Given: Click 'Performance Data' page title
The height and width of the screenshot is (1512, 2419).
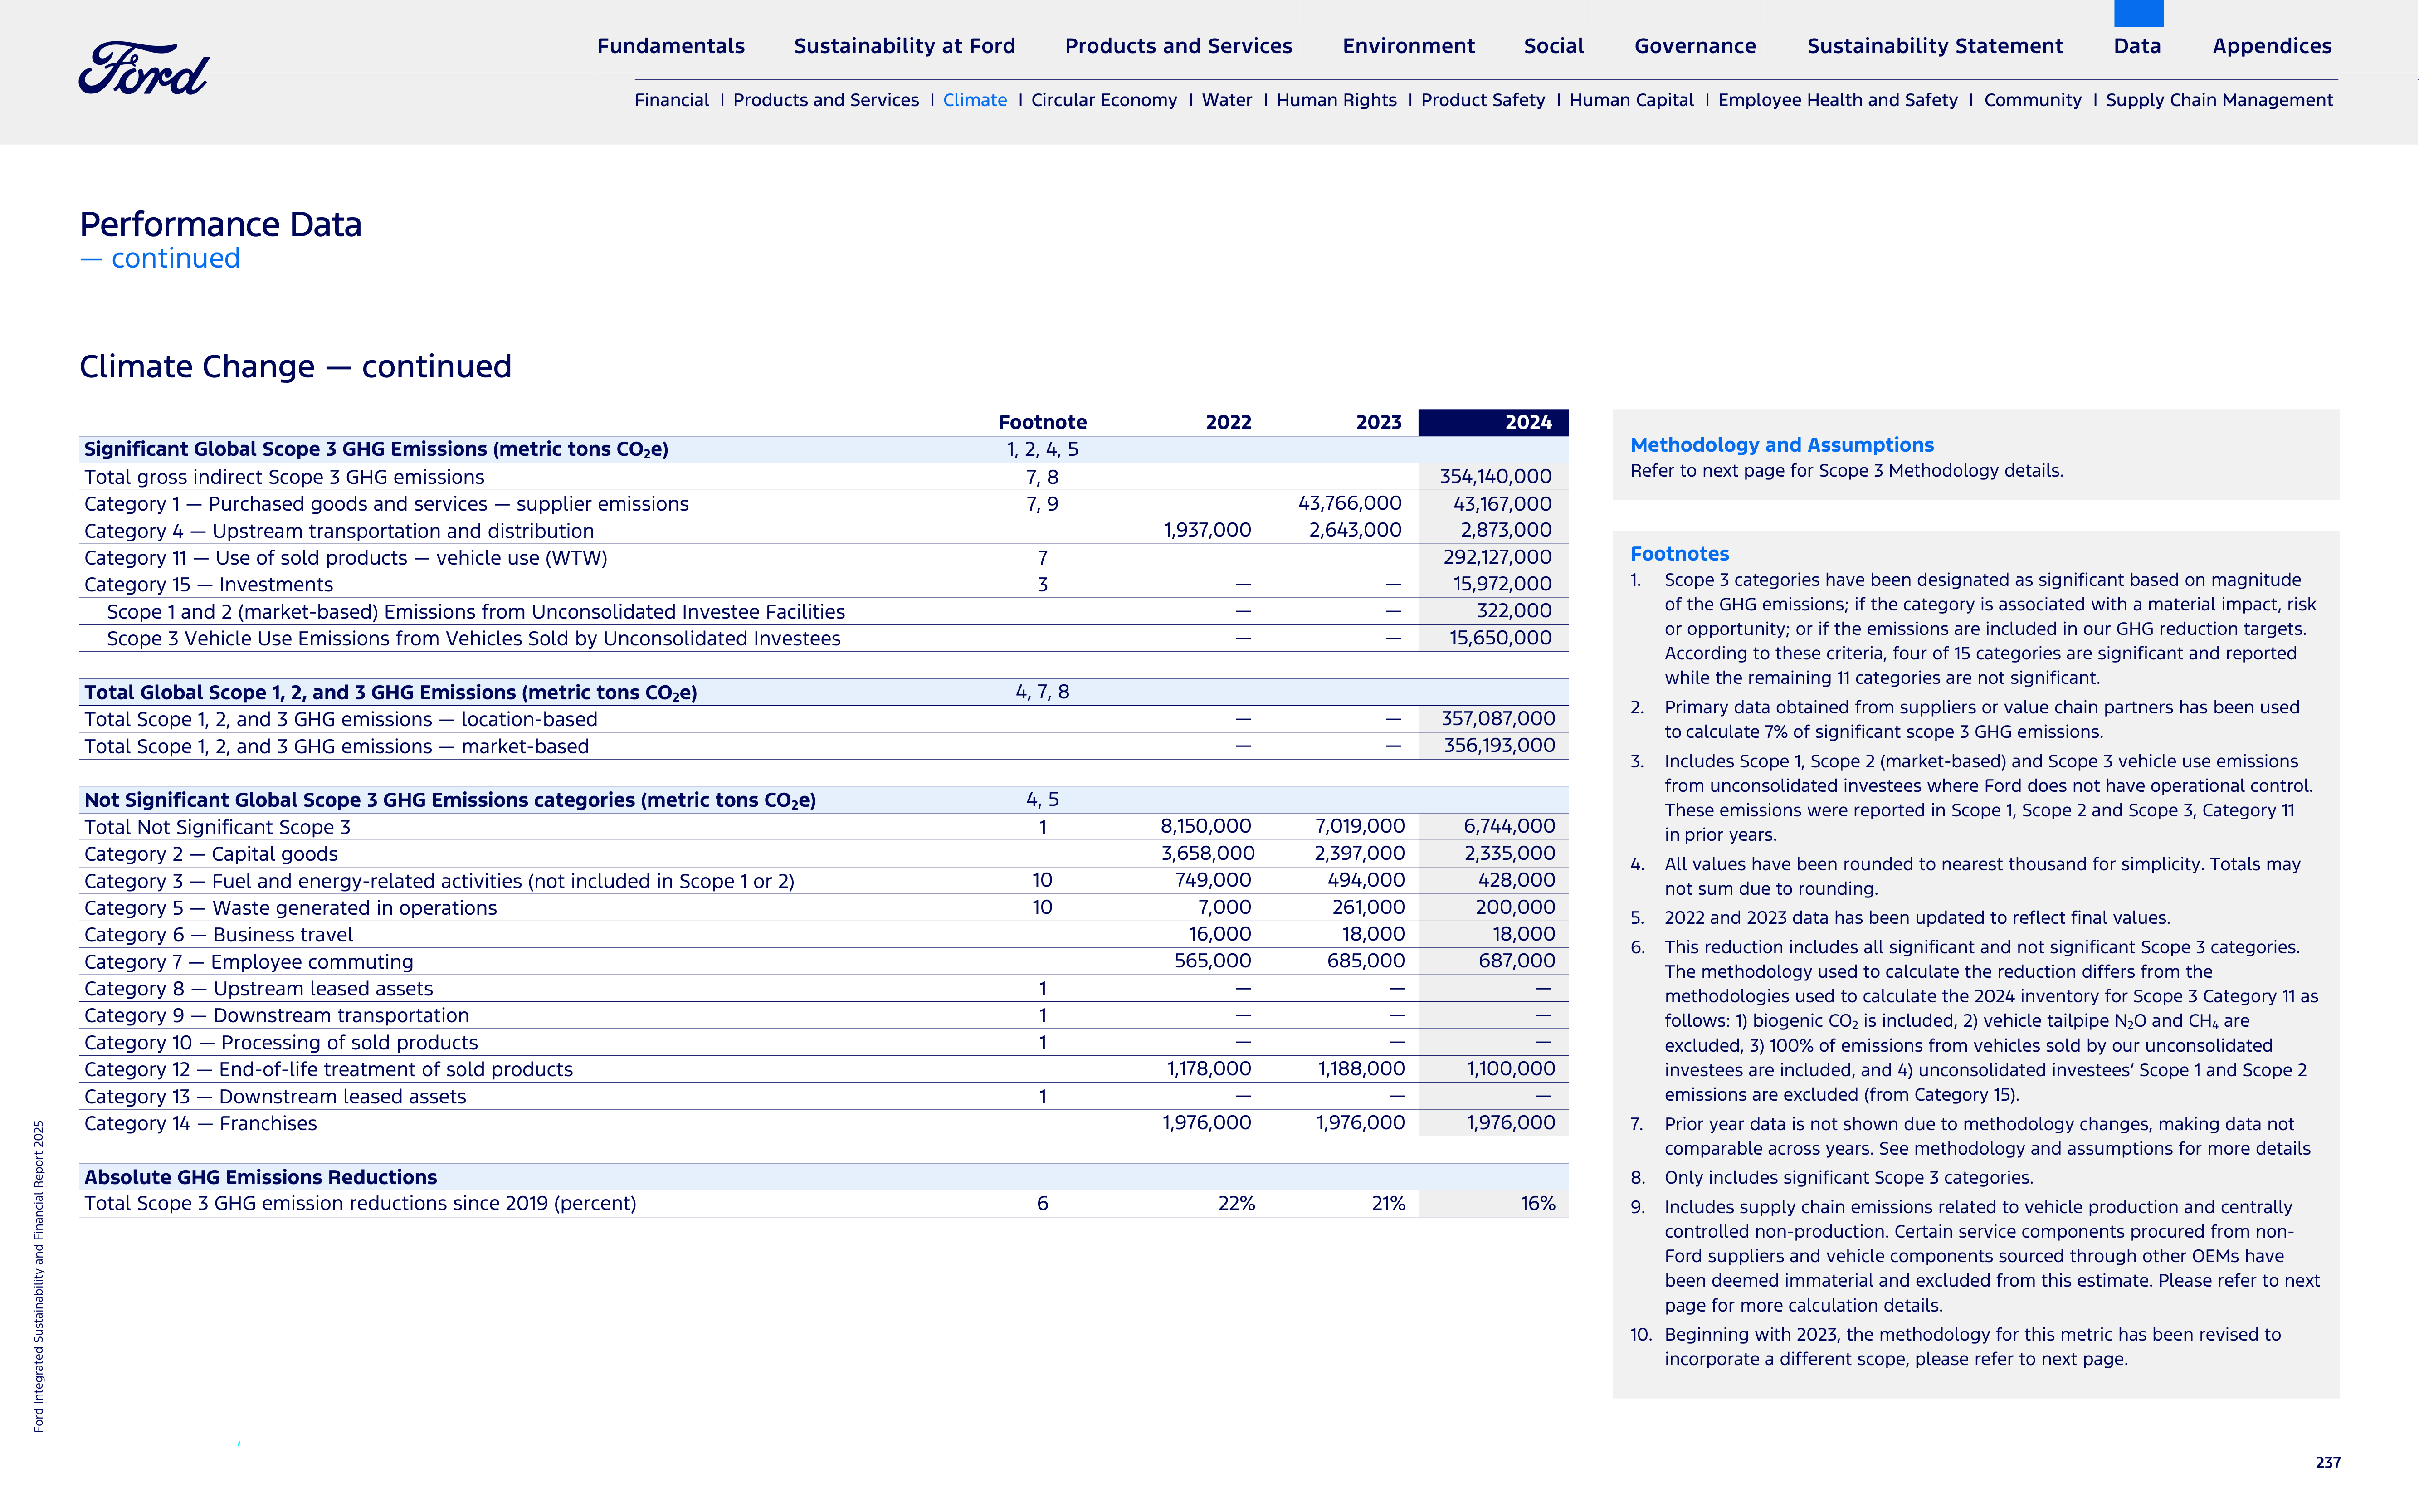Looking at the screenshot, I should click(x=220, y=224).
